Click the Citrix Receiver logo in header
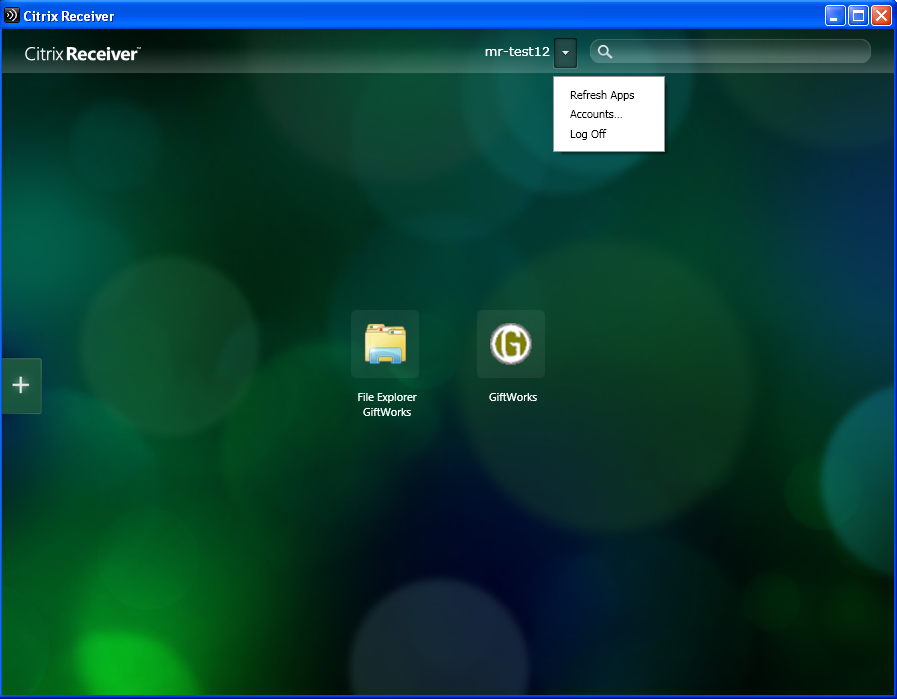Viewport: 897px width, 699px height. pyautogui.click(x=82, y=54)
